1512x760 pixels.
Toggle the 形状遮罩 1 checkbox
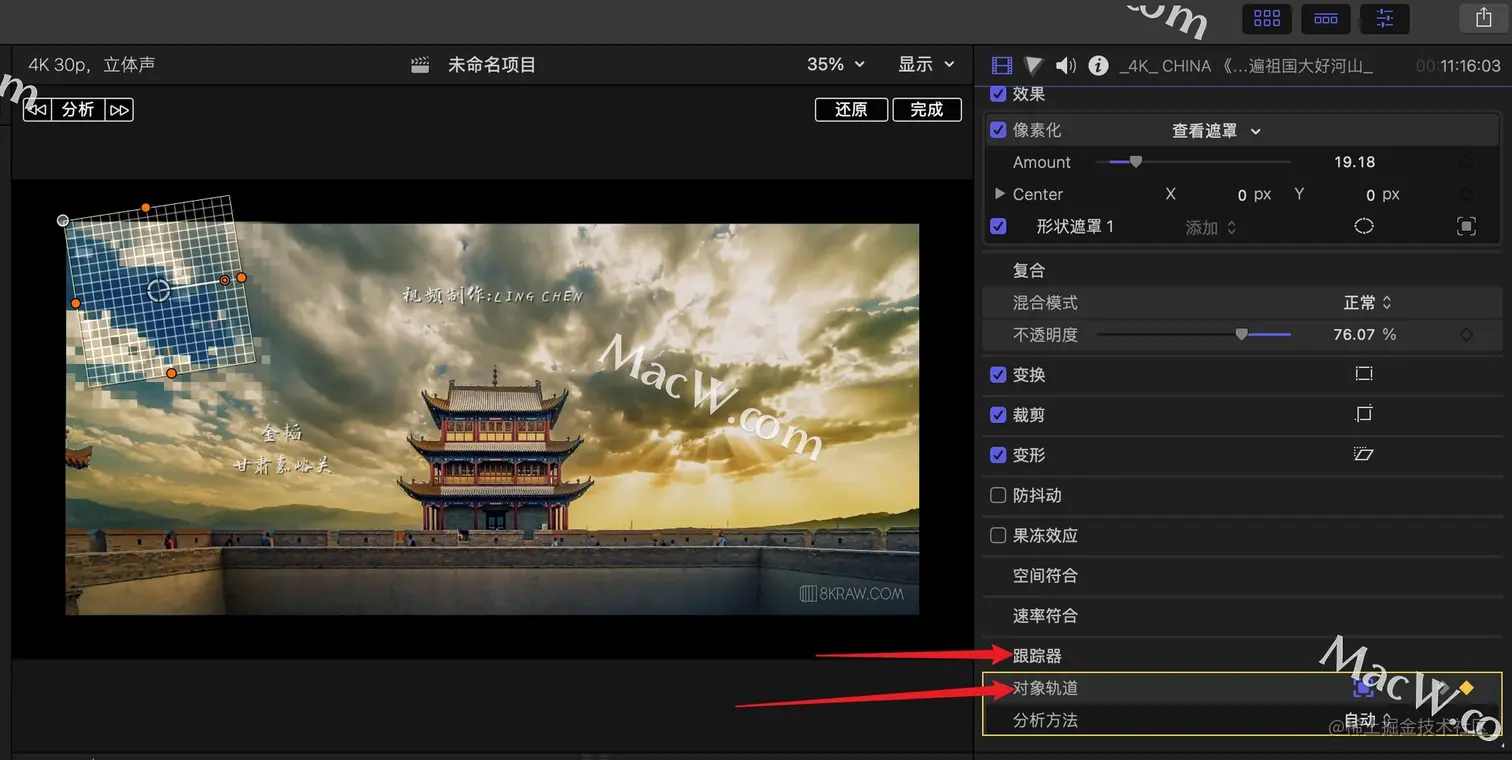point(998,226)
